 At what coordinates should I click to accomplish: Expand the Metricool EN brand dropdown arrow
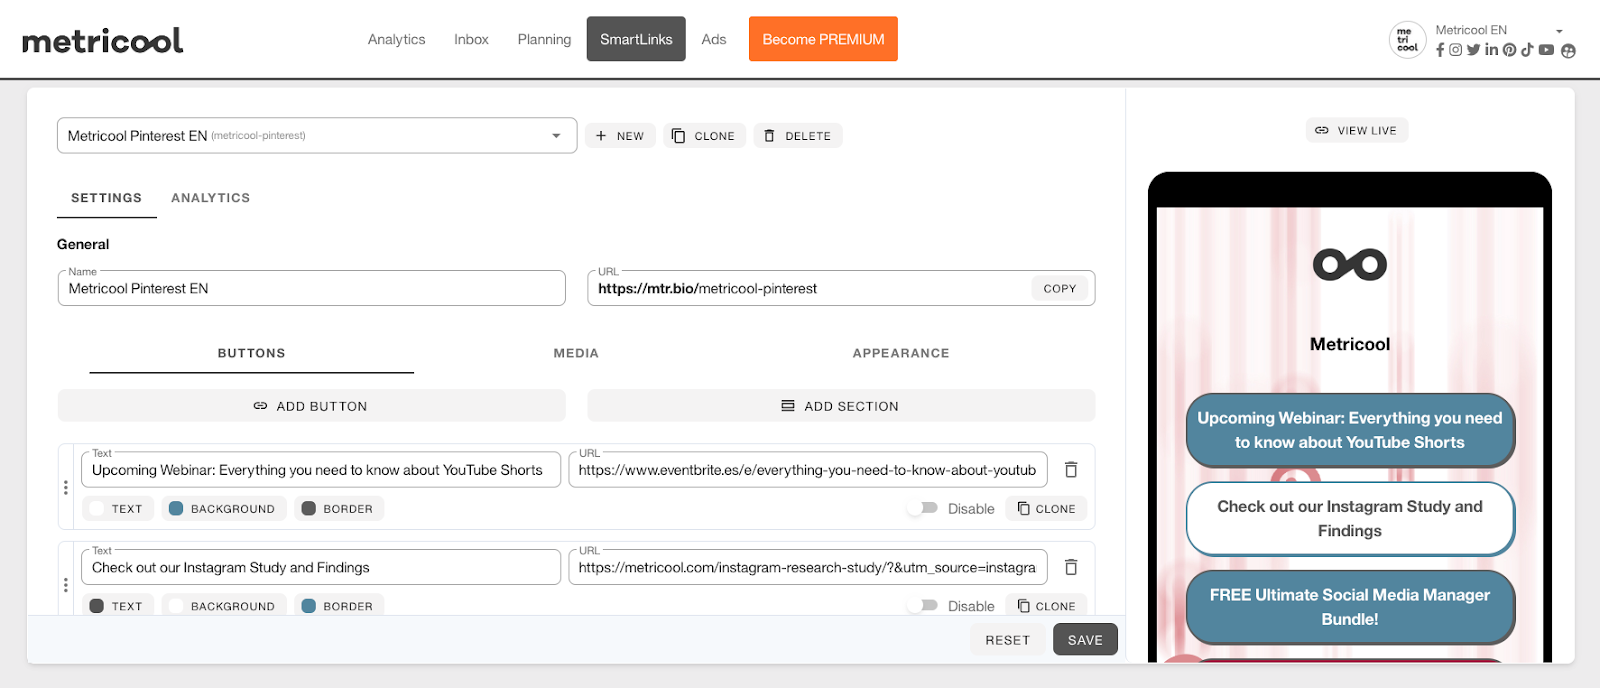pos(1559,31)
